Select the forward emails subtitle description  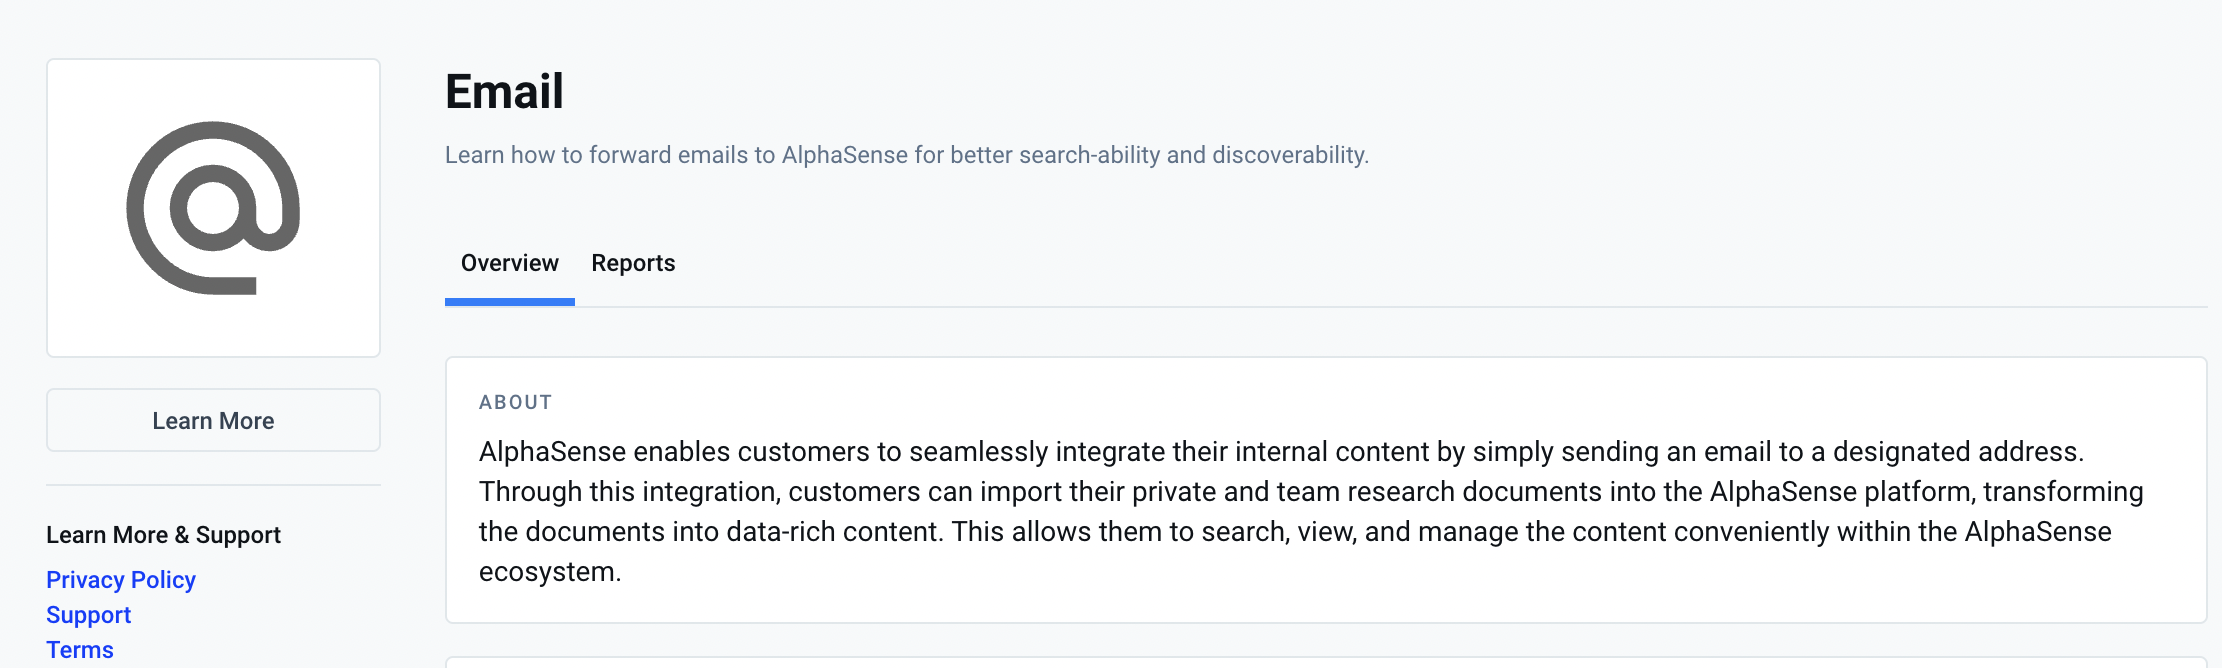coord(907,155)
